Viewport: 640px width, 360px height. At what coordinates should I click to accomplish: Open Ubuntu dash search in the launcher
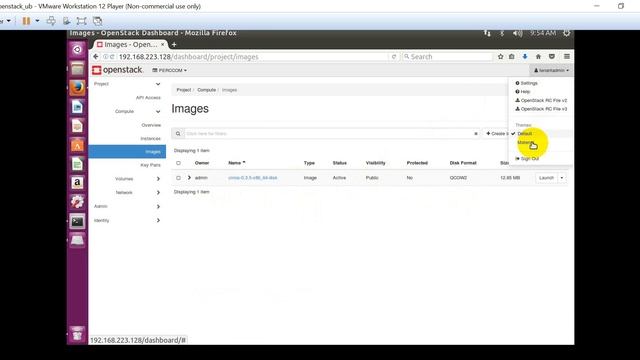pyautogui.click(x=77, y=50)
